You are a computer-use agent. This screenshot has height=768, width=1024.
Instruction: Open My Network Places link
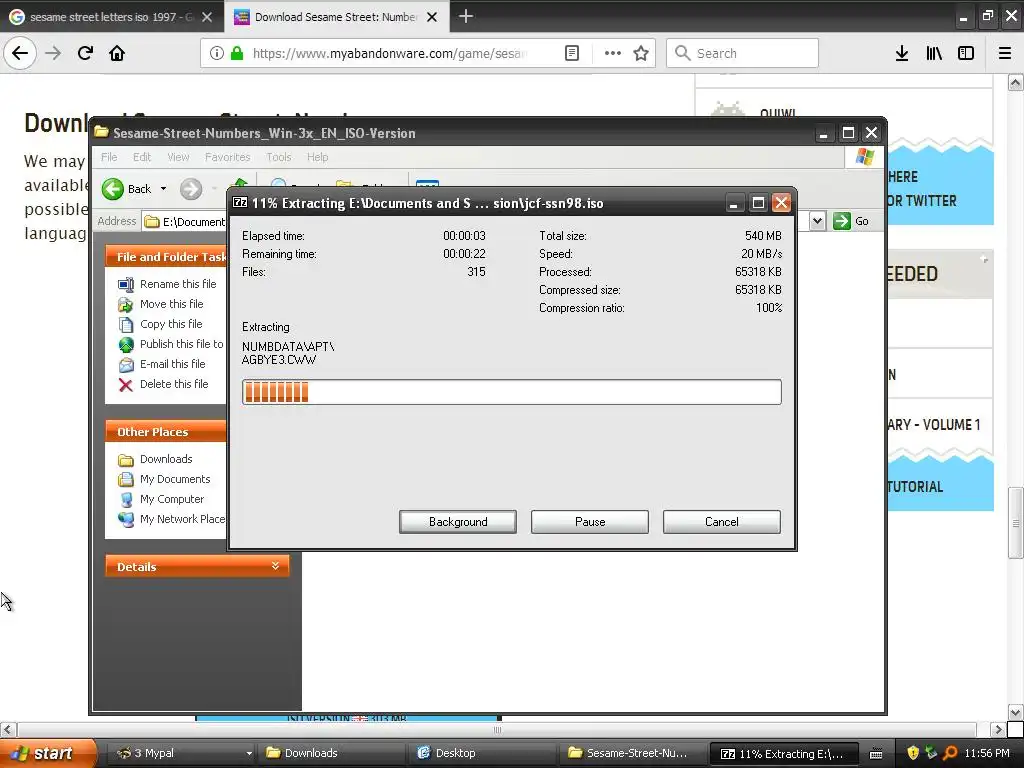click(x=172, y=519)
